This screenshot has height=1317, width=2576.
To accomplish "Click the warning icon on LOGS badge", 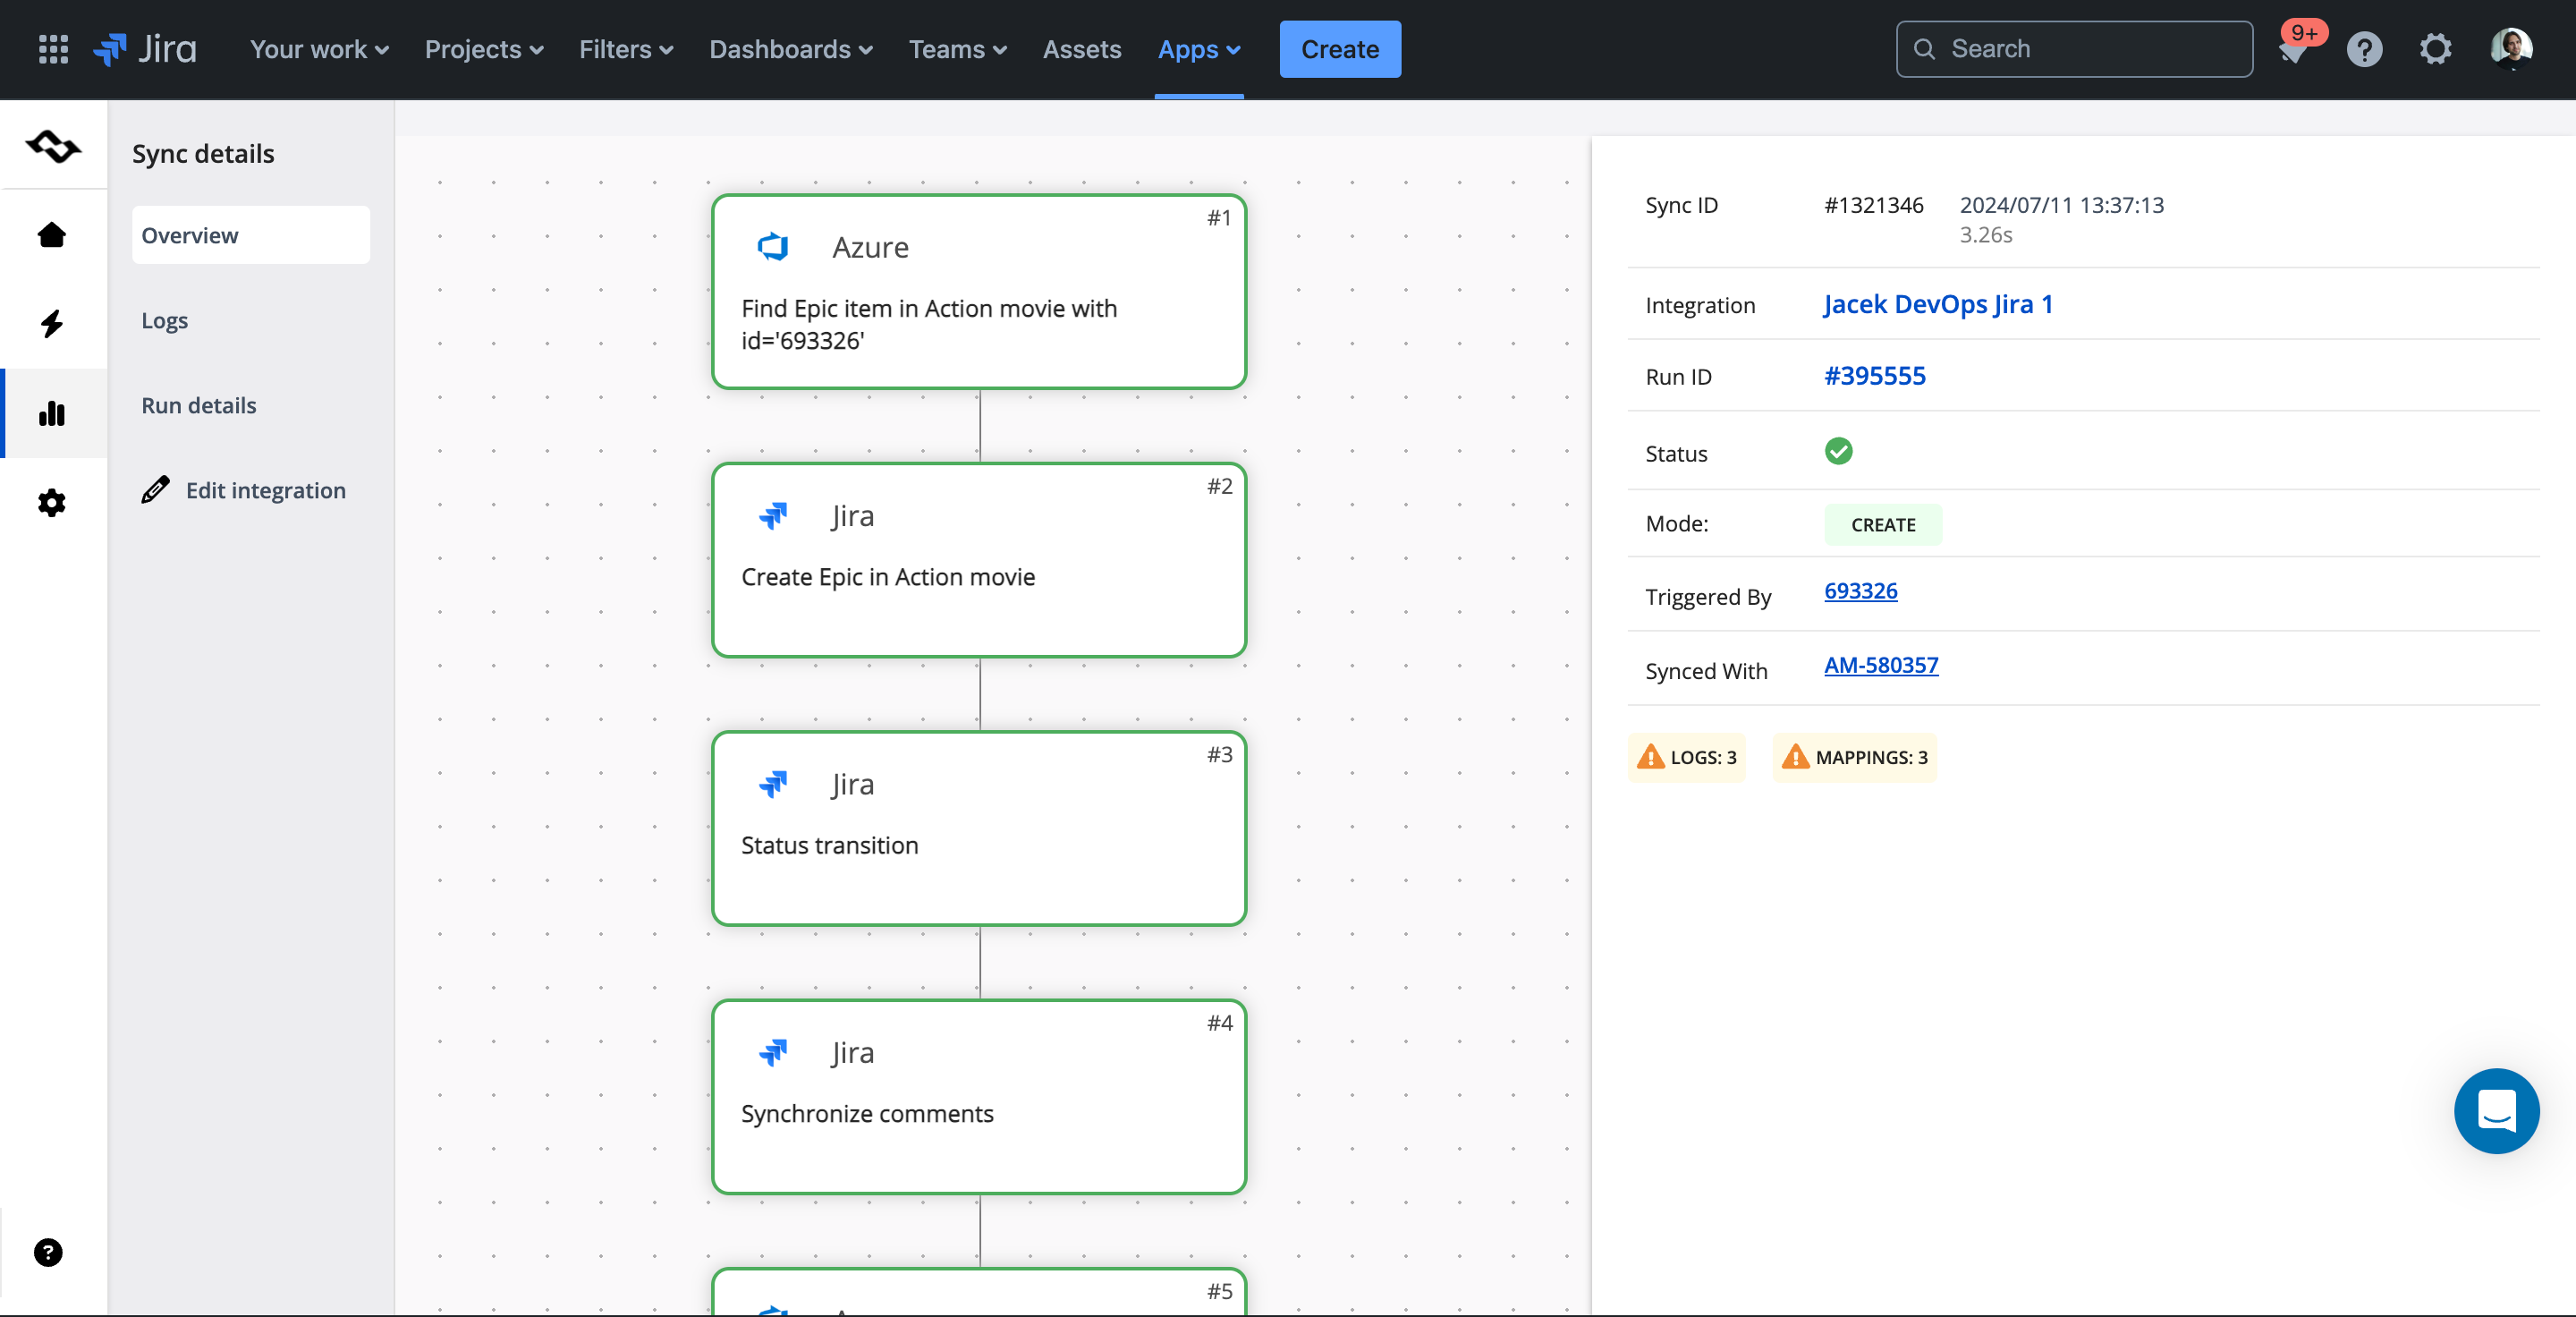I will point(1650,756).
